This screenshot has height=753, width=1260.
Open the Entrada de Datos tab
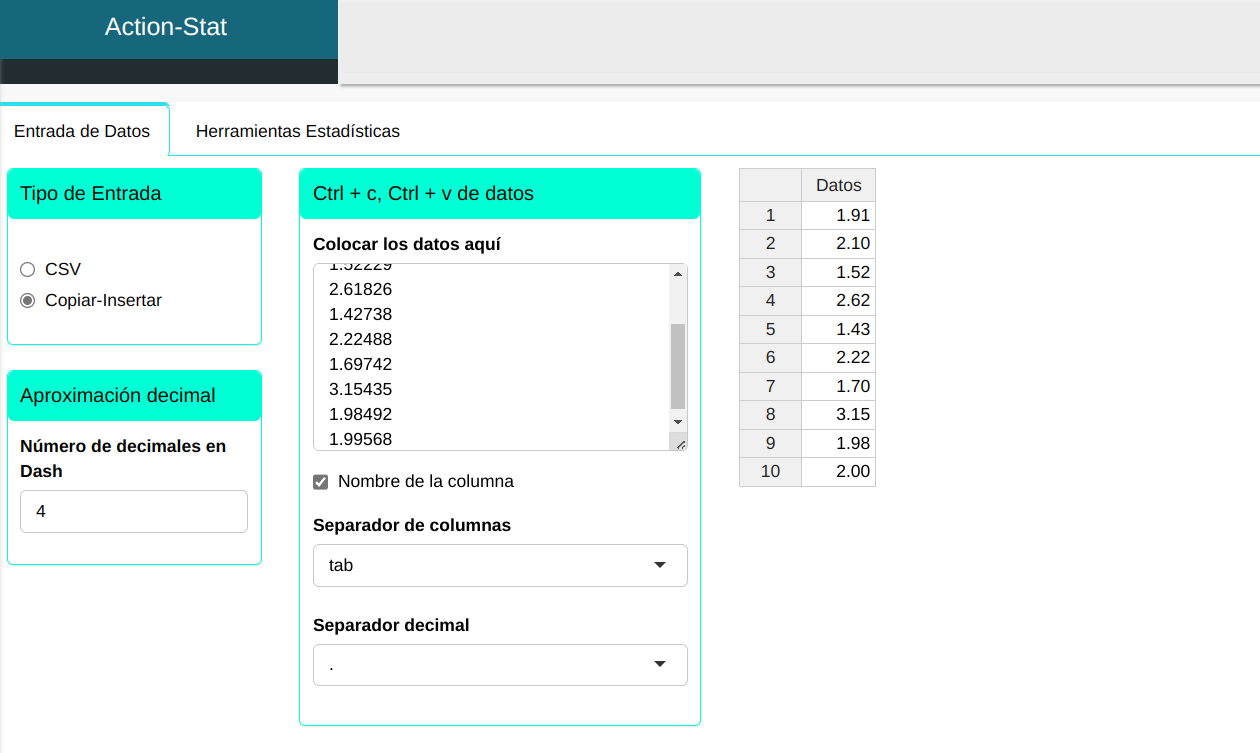(x=82, y=131)
